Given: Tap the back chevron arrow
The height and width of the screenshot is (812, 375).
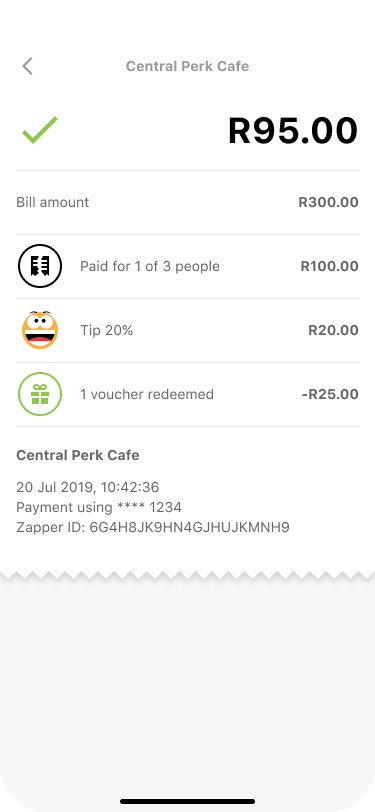Looking at the screenshot, I should click(27, 66).
